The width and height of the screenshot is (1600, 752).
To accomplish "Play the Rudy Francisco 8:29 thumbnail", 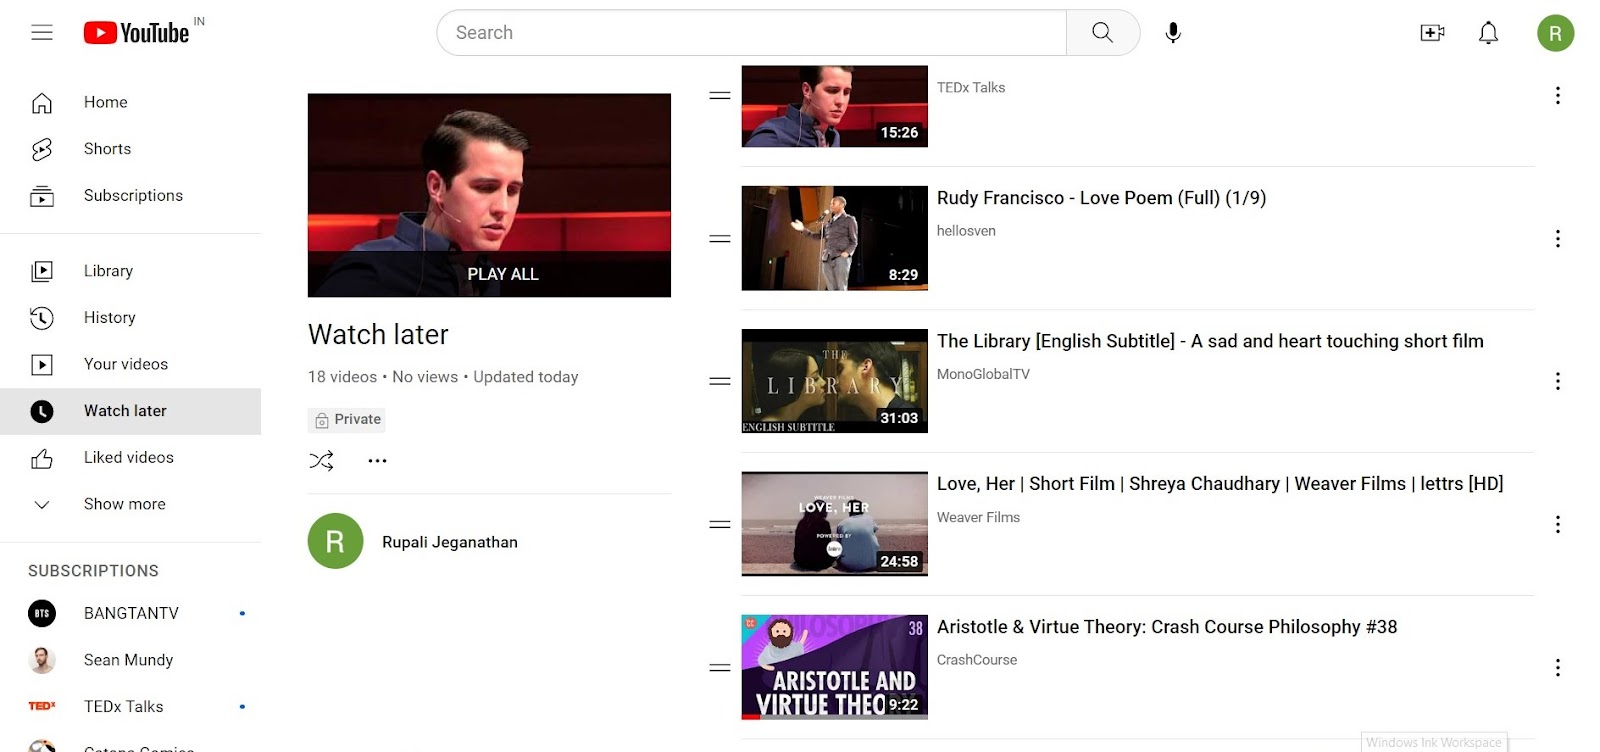I will click(x=834, y=238).
